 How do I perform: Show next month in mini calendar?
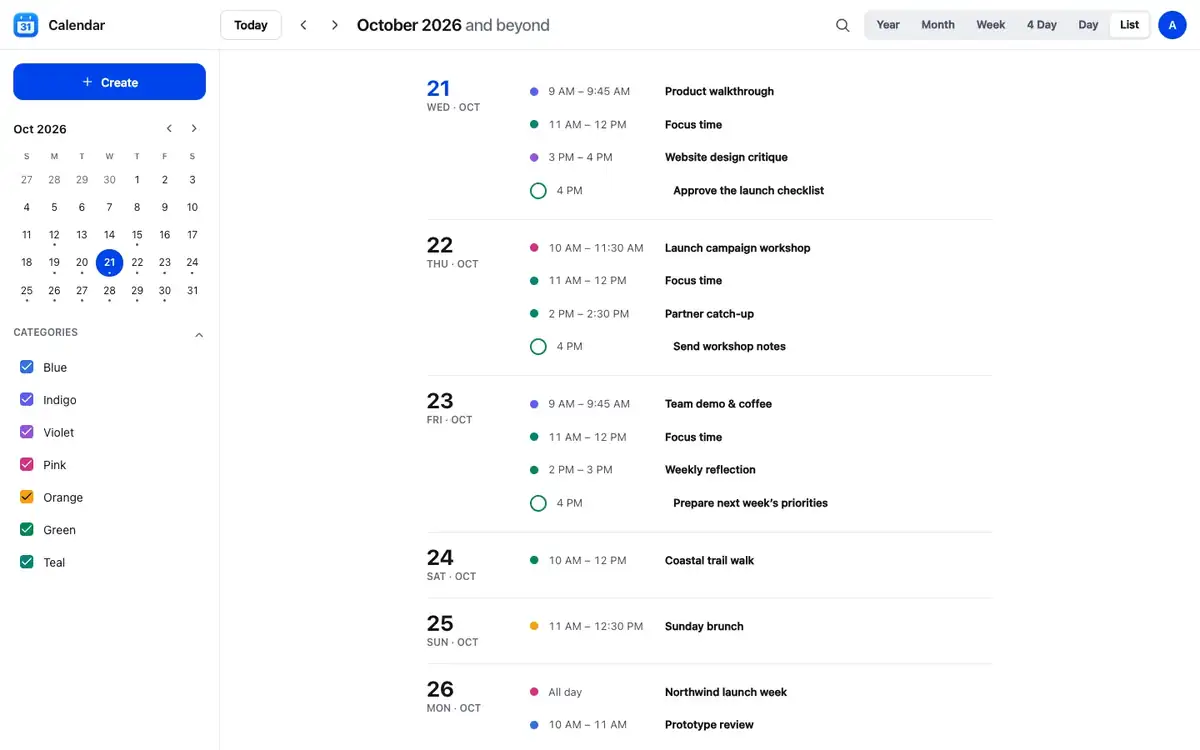pyautogui.click(x=194, y=129)
